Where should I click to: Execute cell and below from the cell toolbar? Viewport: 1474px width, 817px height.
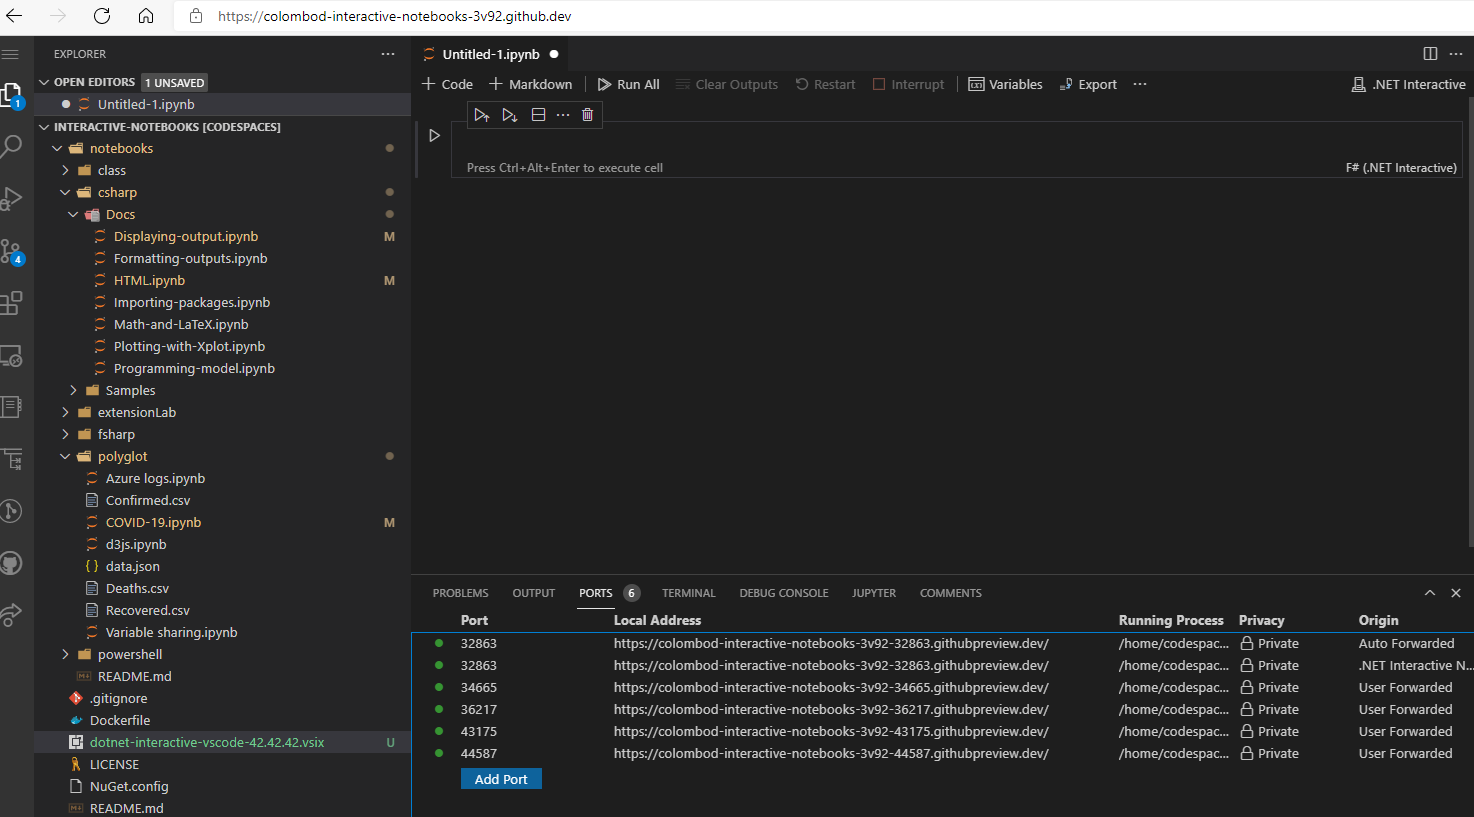click(510, 114)
